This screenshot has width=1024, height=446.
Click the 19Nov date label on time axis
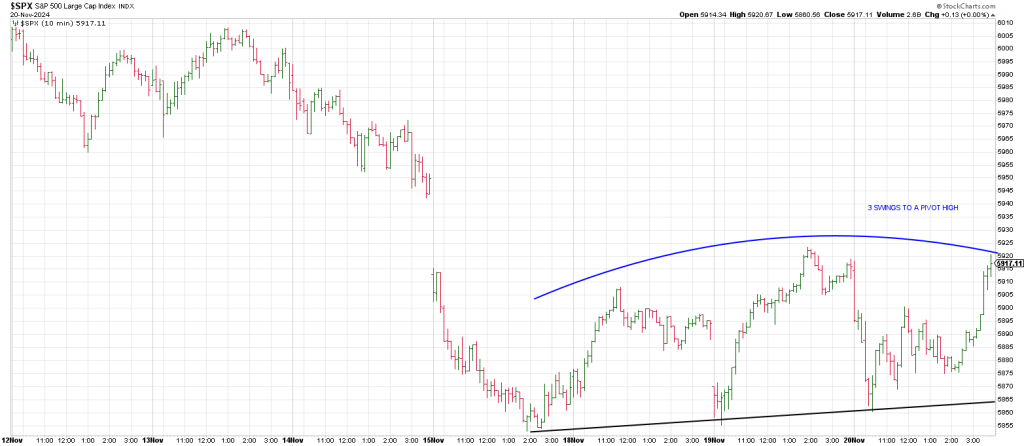(711, 439)
